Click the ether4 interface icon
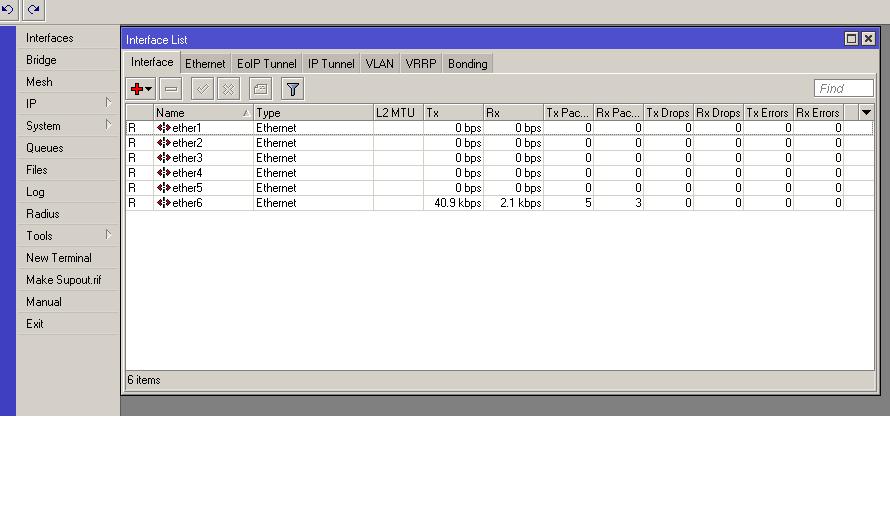This screenshot has width=890, height=525. tap(163, 173)
